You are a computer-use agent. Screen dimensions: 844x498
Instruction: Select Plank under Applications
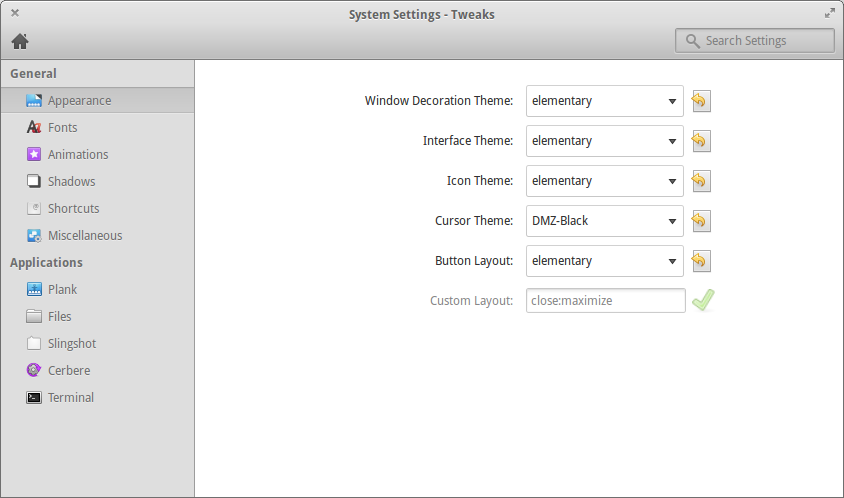tap(97, 290)
